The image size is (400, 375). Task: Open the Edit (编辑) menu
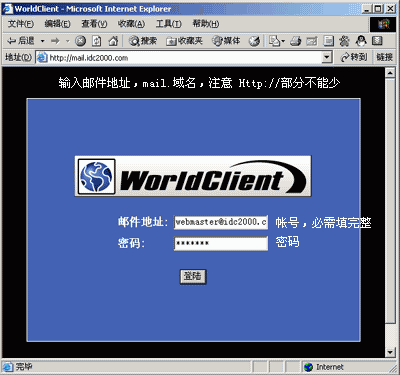tap(57, 24)
